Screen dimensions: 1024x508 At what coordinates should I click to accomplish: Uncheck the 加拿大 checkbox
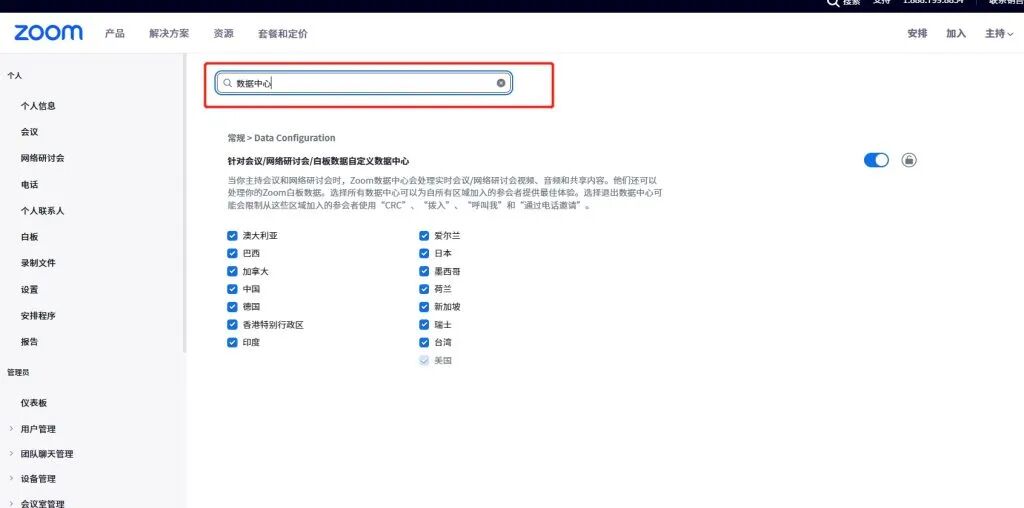coord(232,271)
